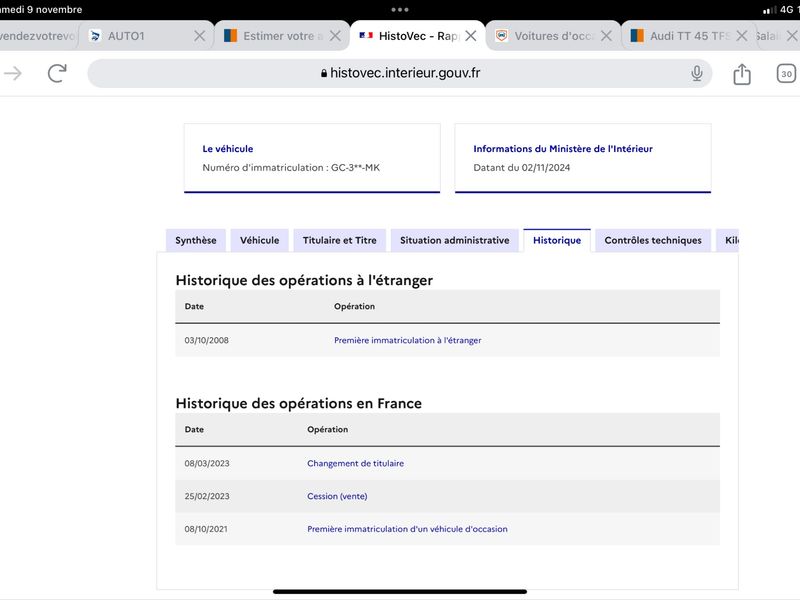The width and height of the screenshot is (800, 600).
Task: Click the date 08/10/2021
Action: (206, 529)
